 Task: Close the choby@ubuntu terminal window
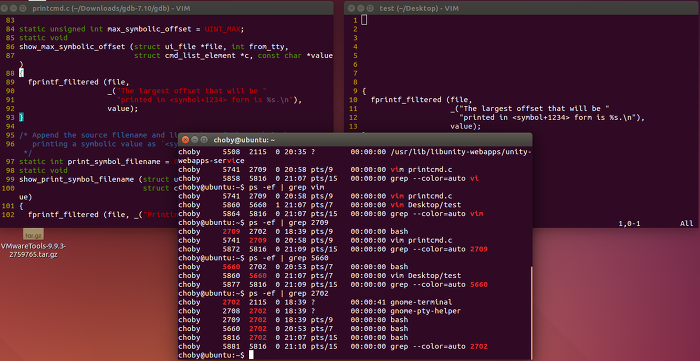click(185, 140)
